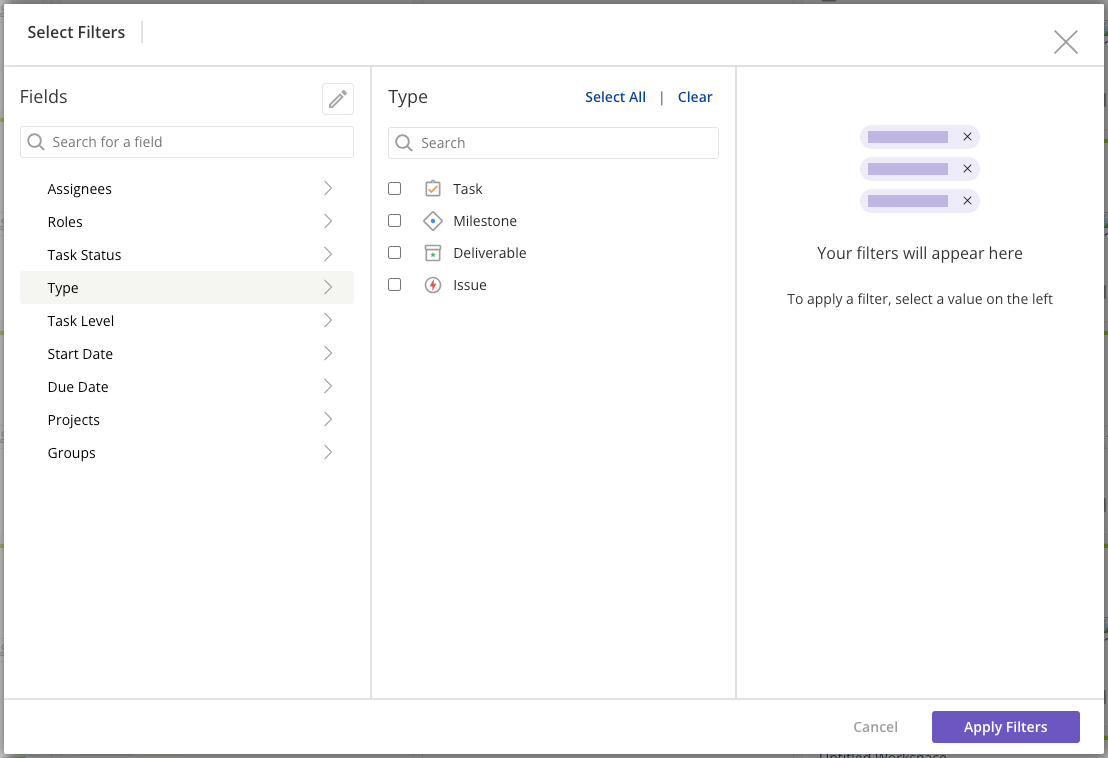This screenshot has width=1108, height=758.
Task: Select the Task Level field
Action: (187, 321)
